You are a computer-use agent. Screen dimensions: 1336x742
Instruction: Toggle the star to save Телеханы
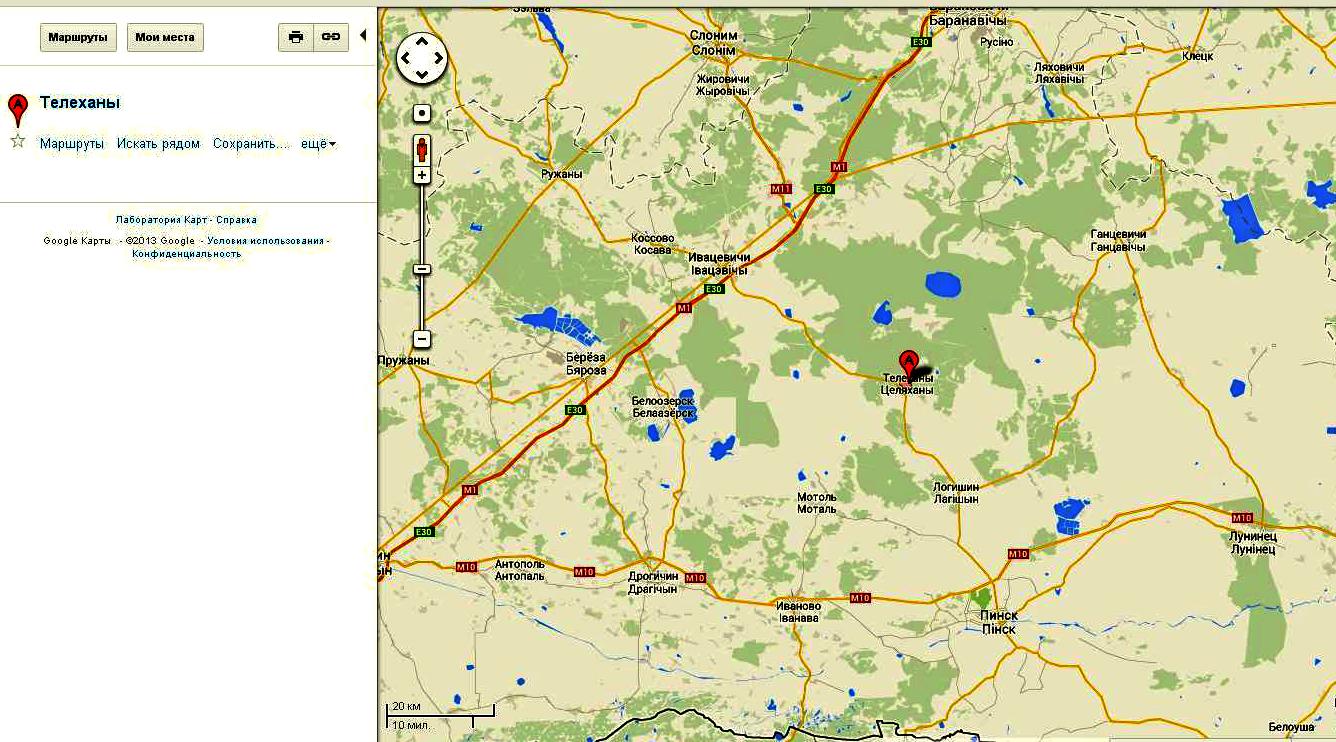tap(17, 142)
